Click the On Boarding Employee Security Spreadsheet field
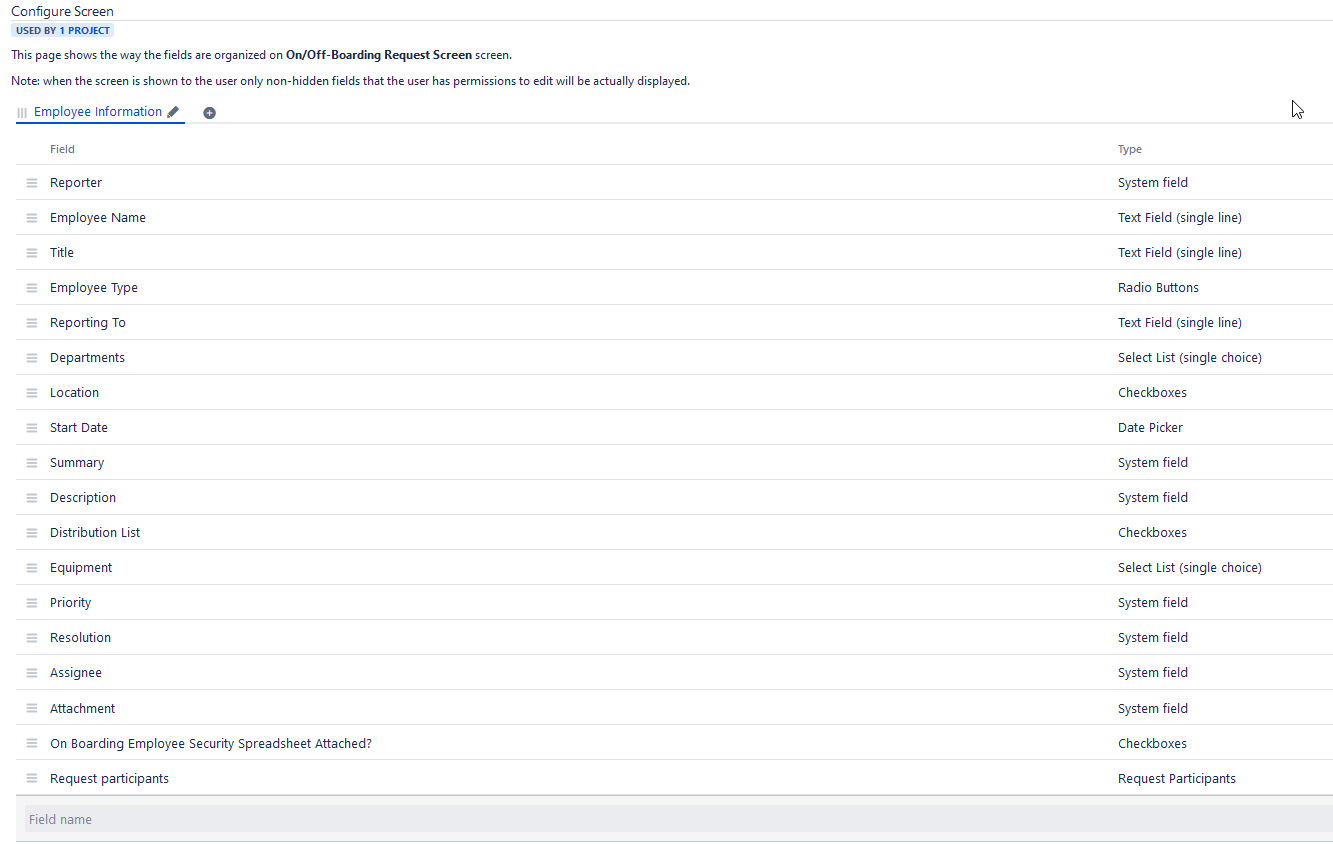 [x=211, y=744]
